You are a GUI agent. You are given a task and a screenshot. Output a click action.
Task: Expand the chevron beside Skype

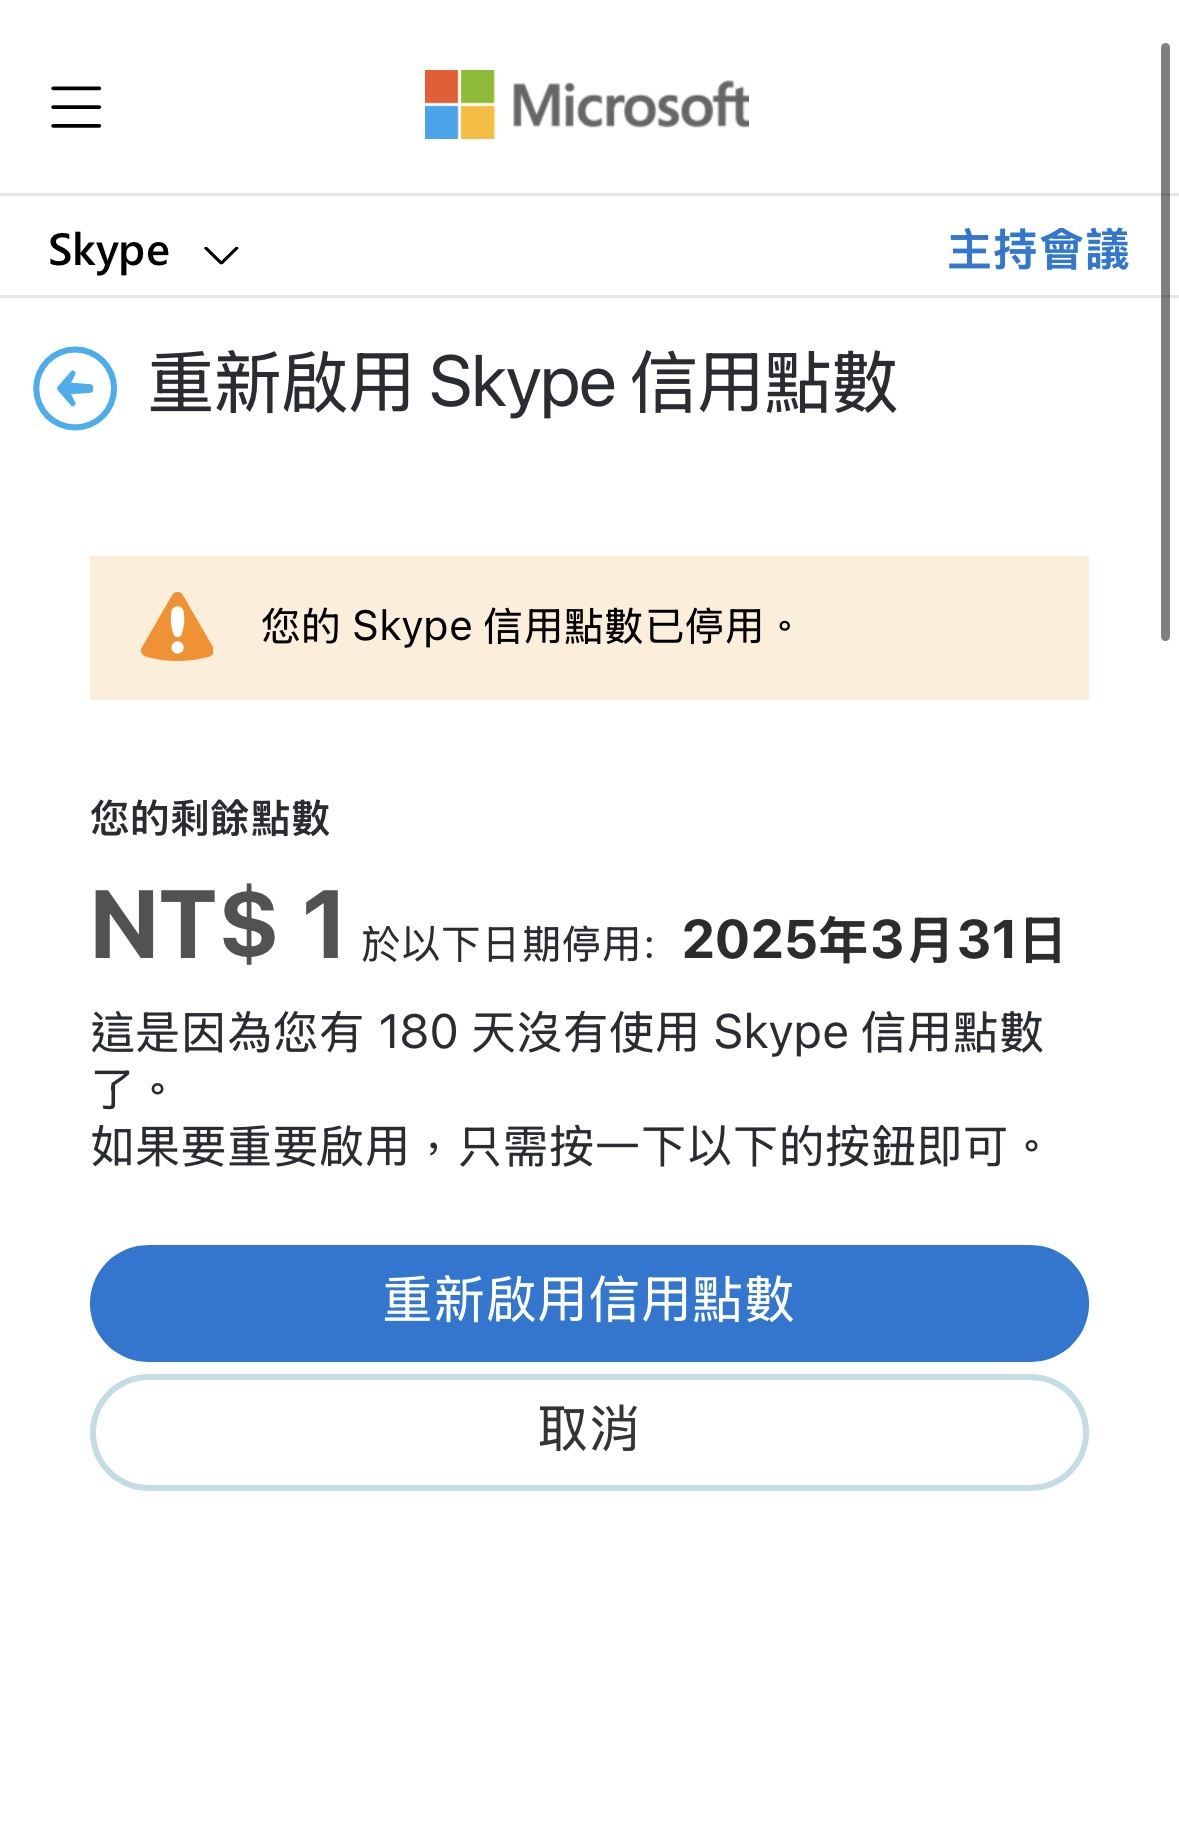(221, 255)
